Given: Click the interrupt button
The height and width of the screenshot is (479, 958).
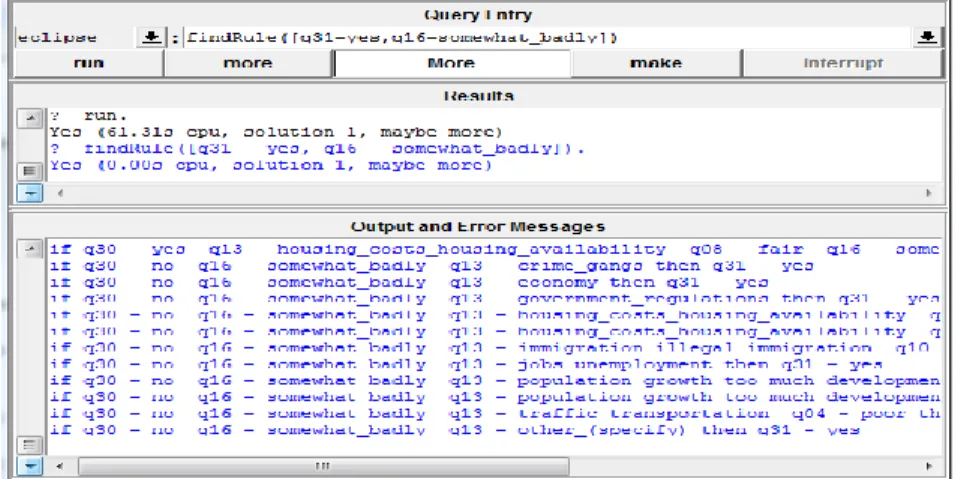Looking at the screenshot, I should click(843, 64).
